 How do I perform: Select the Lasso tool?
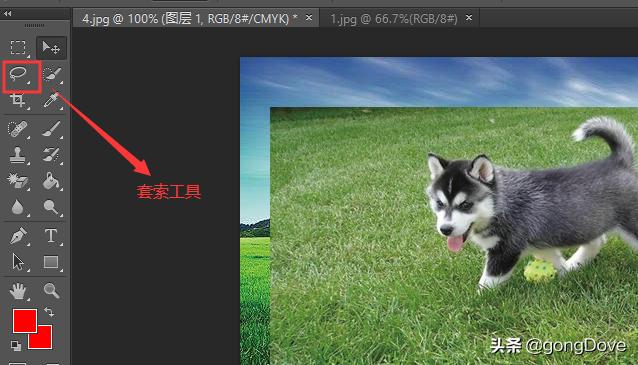coord(18,74)
